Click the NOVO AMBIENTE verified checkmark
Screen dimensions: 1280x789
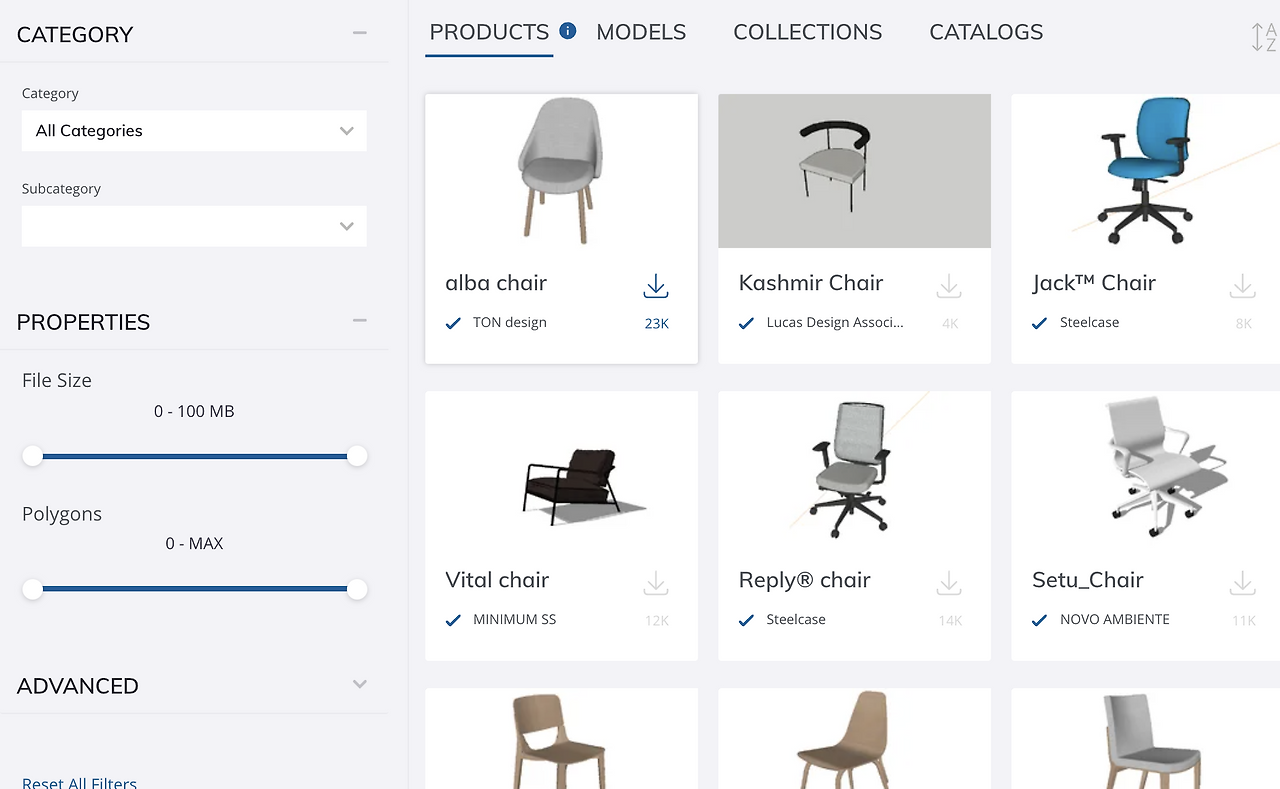coord(1040,620)
